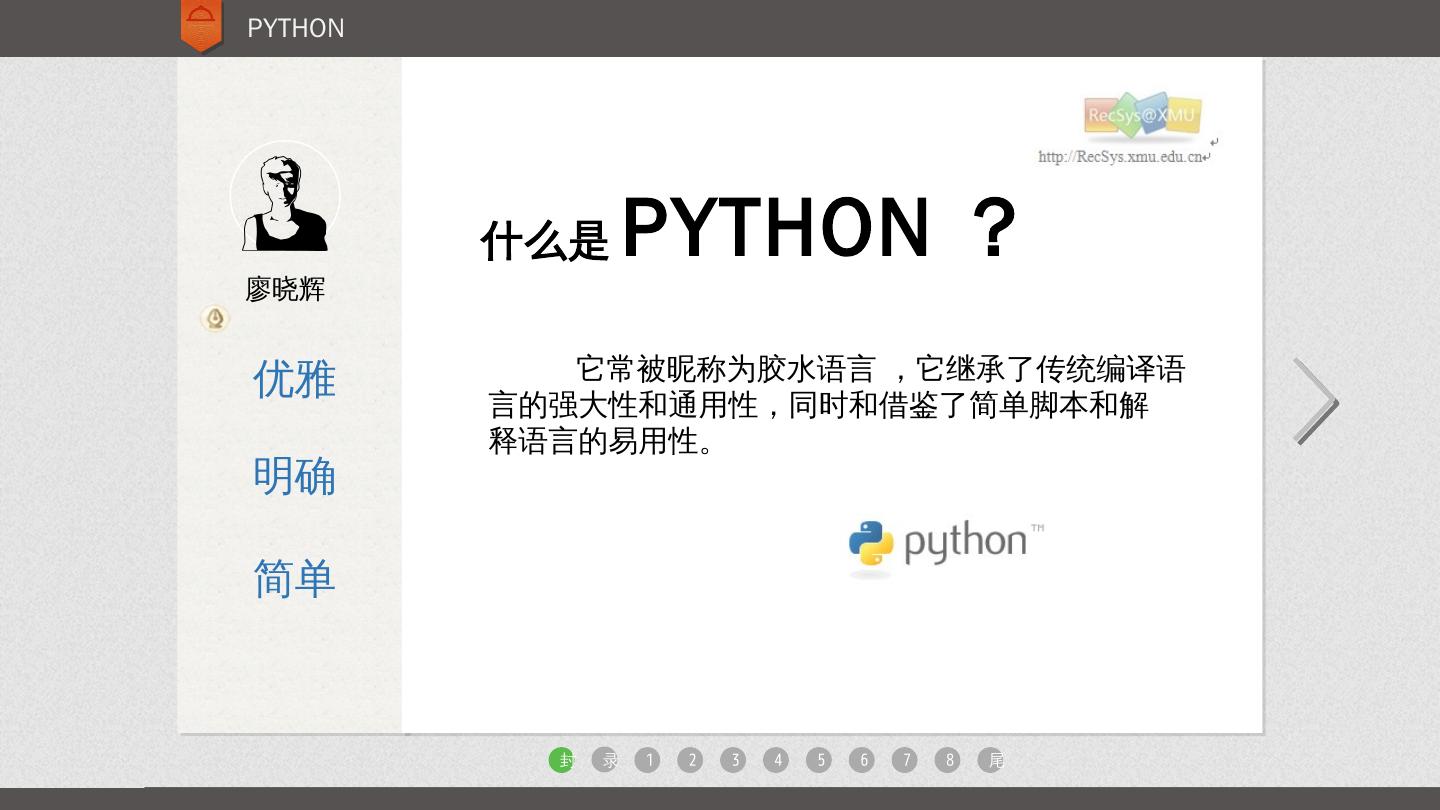Viewport: 1440px width, 810px height.
Task: Click the blue word 明确
Action: pyautogui.click(x=294, y=477)
